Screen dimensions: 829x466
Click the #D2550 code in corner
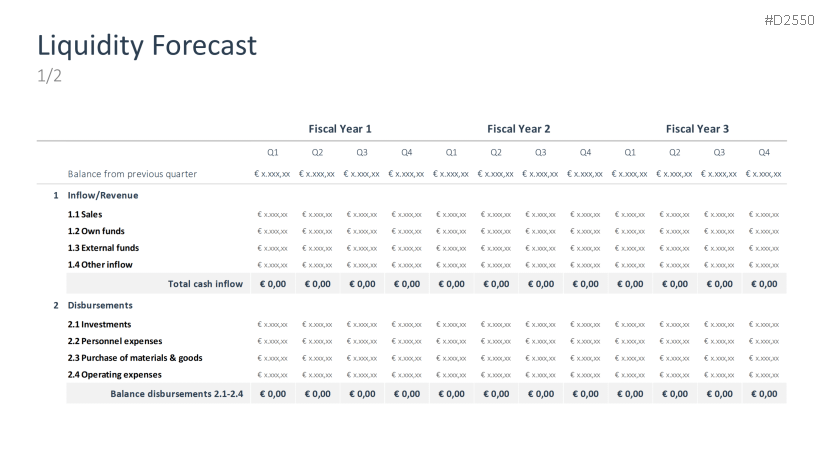coord(795,19)
